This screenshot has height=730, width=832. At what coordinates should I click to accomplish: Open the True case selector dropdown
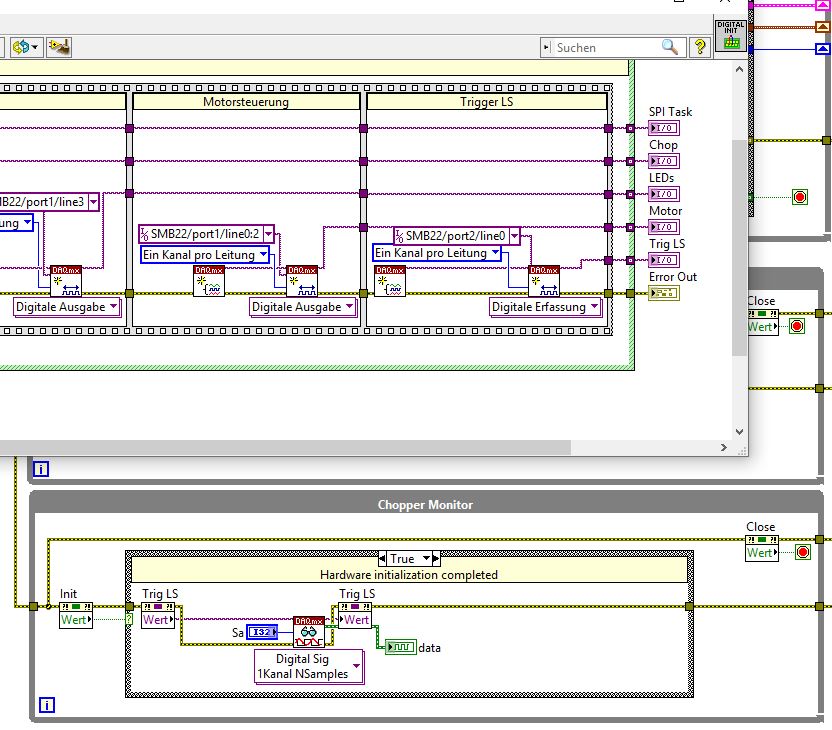(426, 558)
